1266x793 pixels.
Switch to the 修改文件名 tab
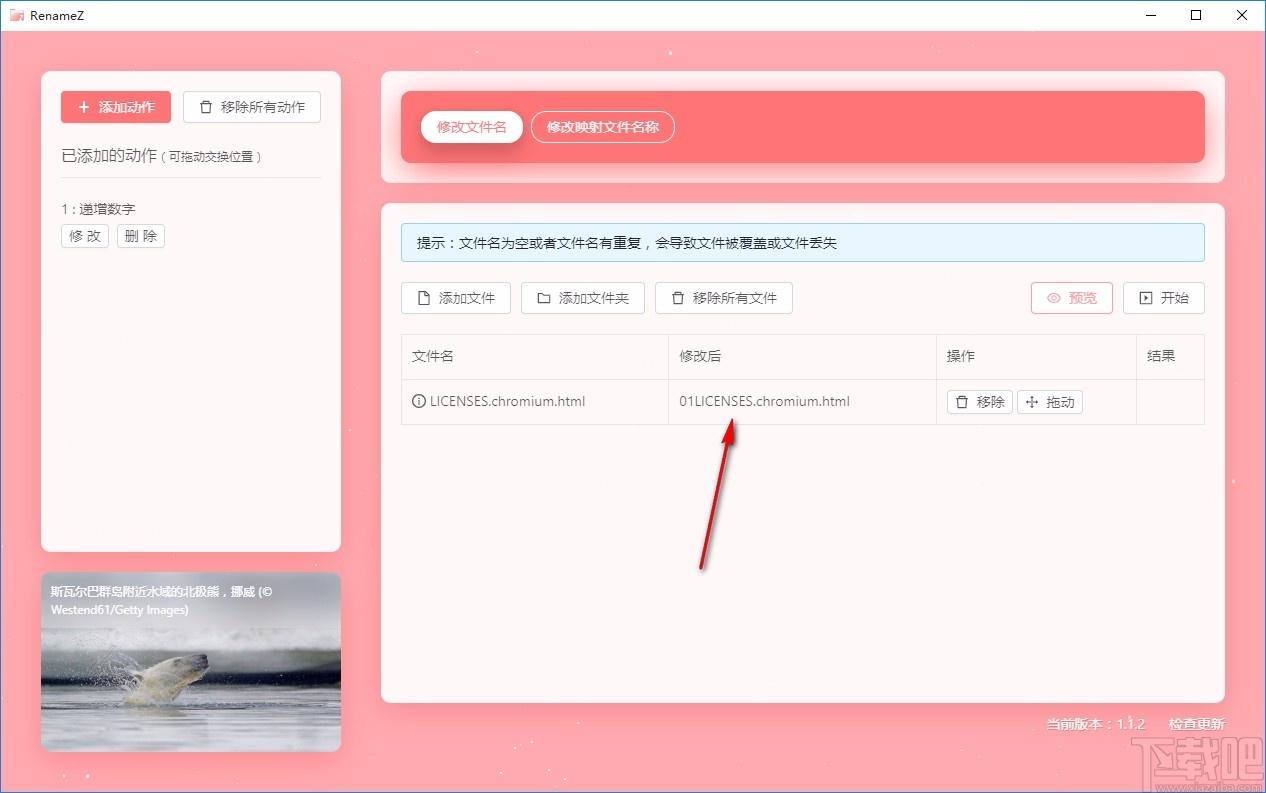point(472,127)
